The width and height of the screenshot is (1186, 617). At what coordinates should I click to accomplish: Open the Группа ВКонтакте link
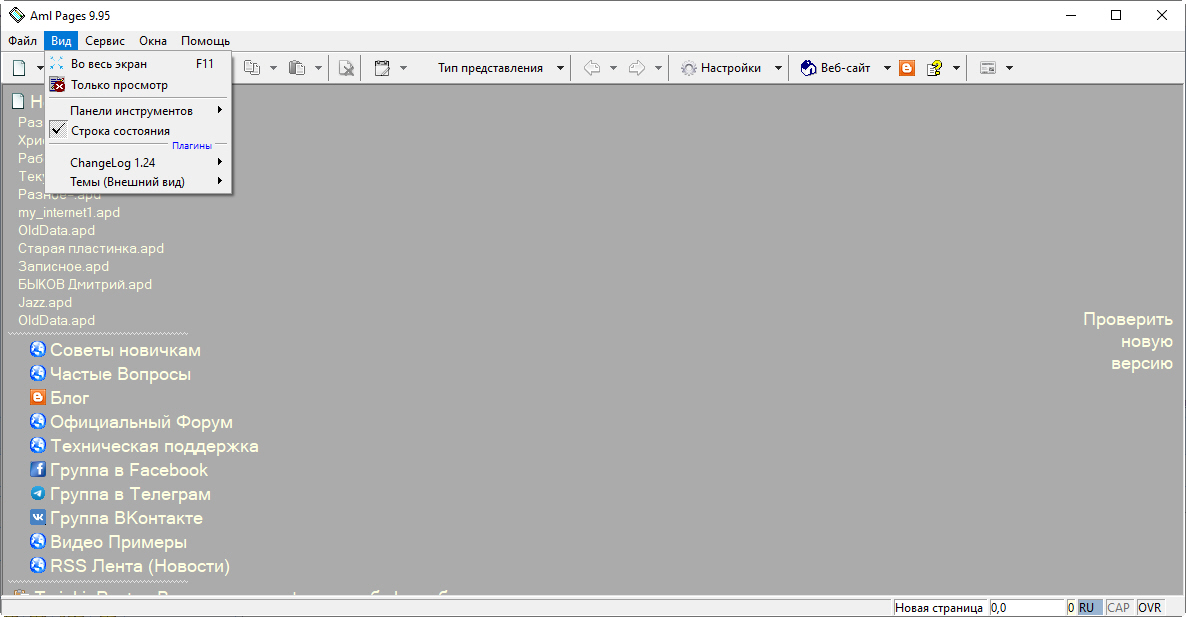tap(126, 518)
